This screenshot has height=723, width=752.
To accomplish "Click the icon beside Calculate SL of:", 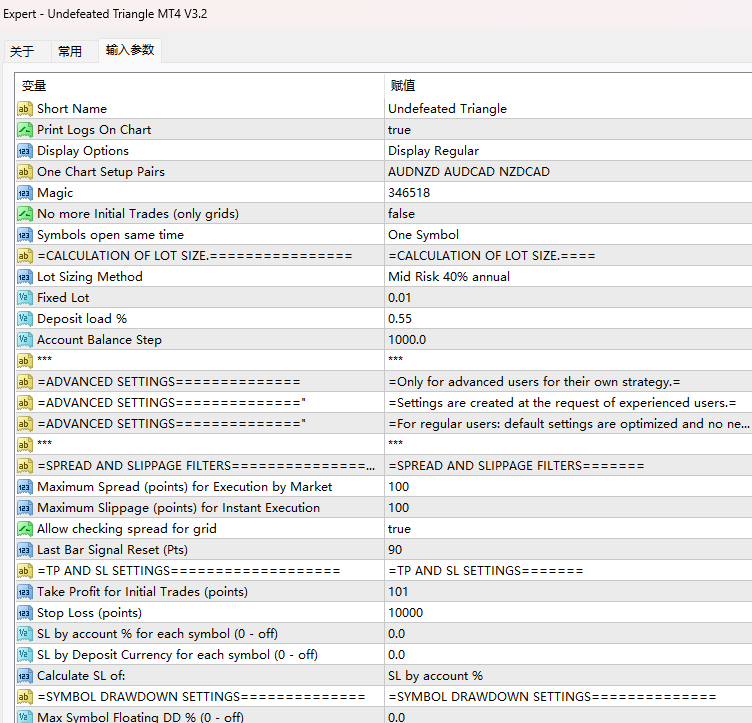I will point(25,676).
